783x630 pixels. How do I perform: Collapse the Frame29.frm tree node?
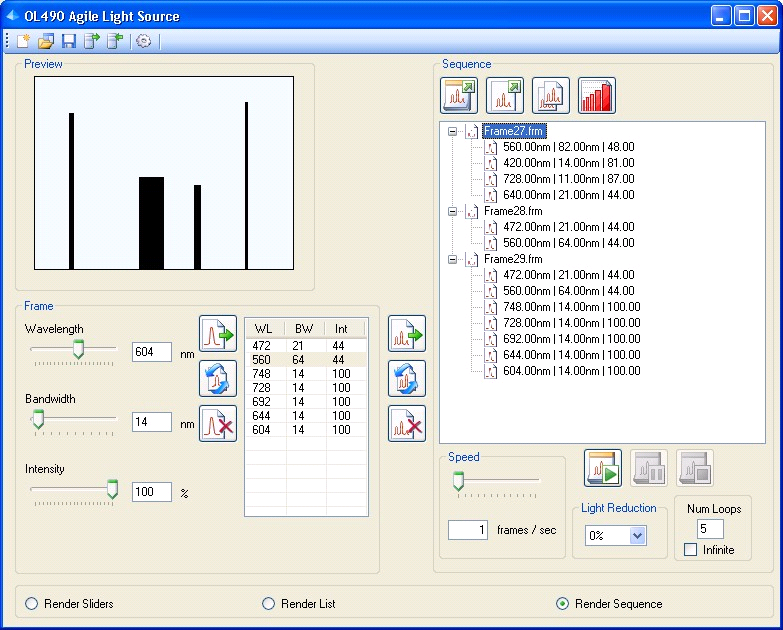coord(452,260)
